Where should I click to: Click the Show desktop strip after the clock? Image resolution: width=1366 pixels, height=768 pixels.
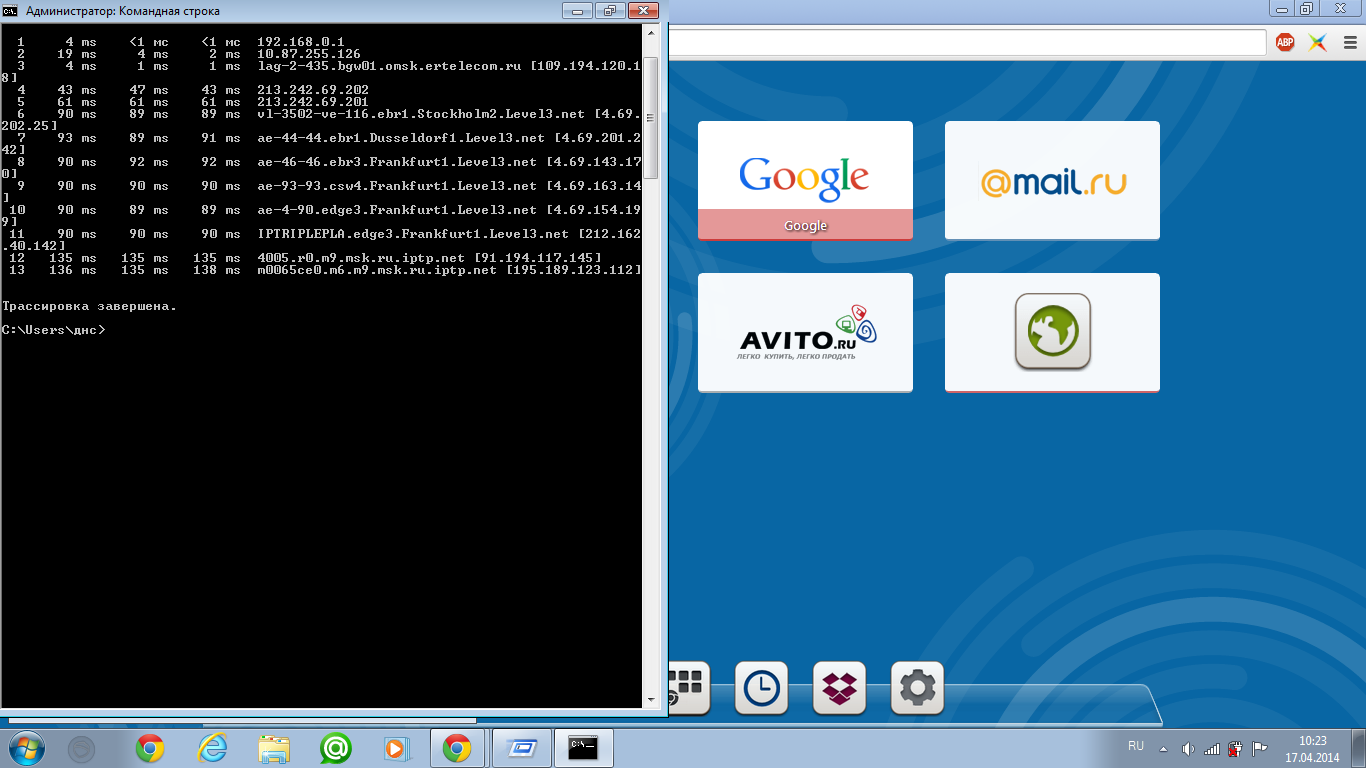1359,748
